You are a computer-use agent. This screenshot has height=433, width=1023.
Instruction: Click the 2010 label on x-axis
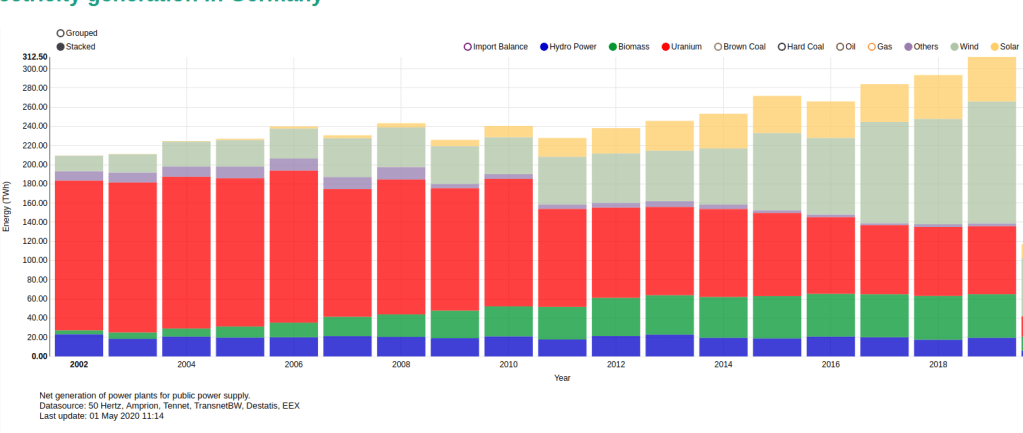point(508,364)
